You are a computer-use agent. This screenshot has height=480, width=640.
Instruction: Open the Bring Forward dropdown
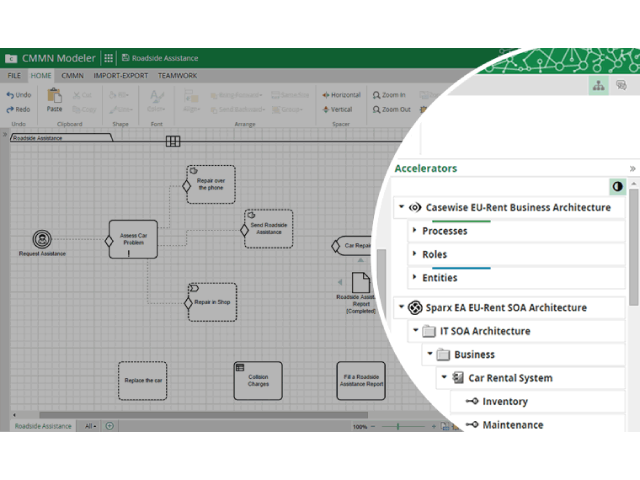(x=236, y=95)
